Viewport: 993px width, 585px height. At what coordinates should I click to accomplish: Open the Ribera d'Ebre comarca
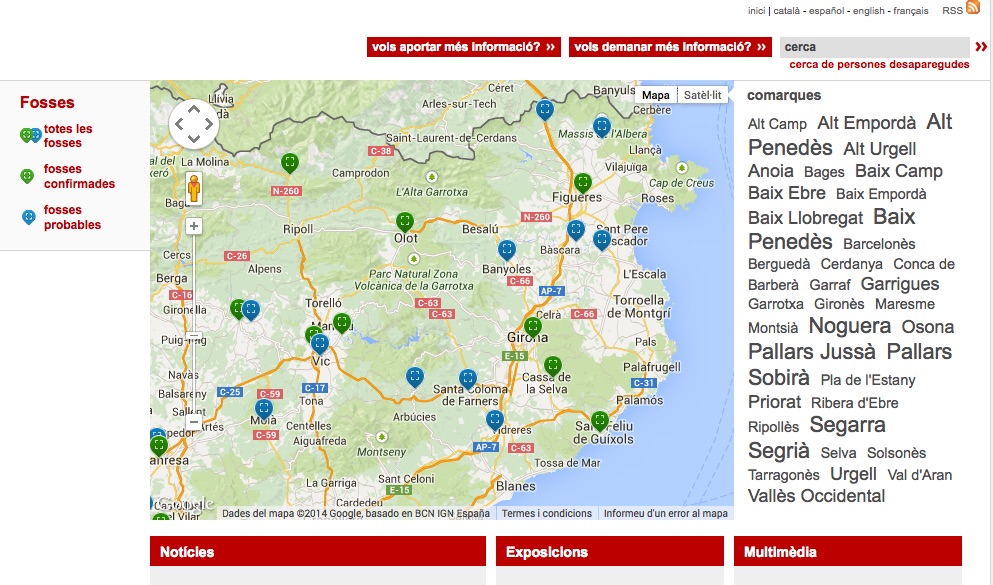tap(854, 403)
